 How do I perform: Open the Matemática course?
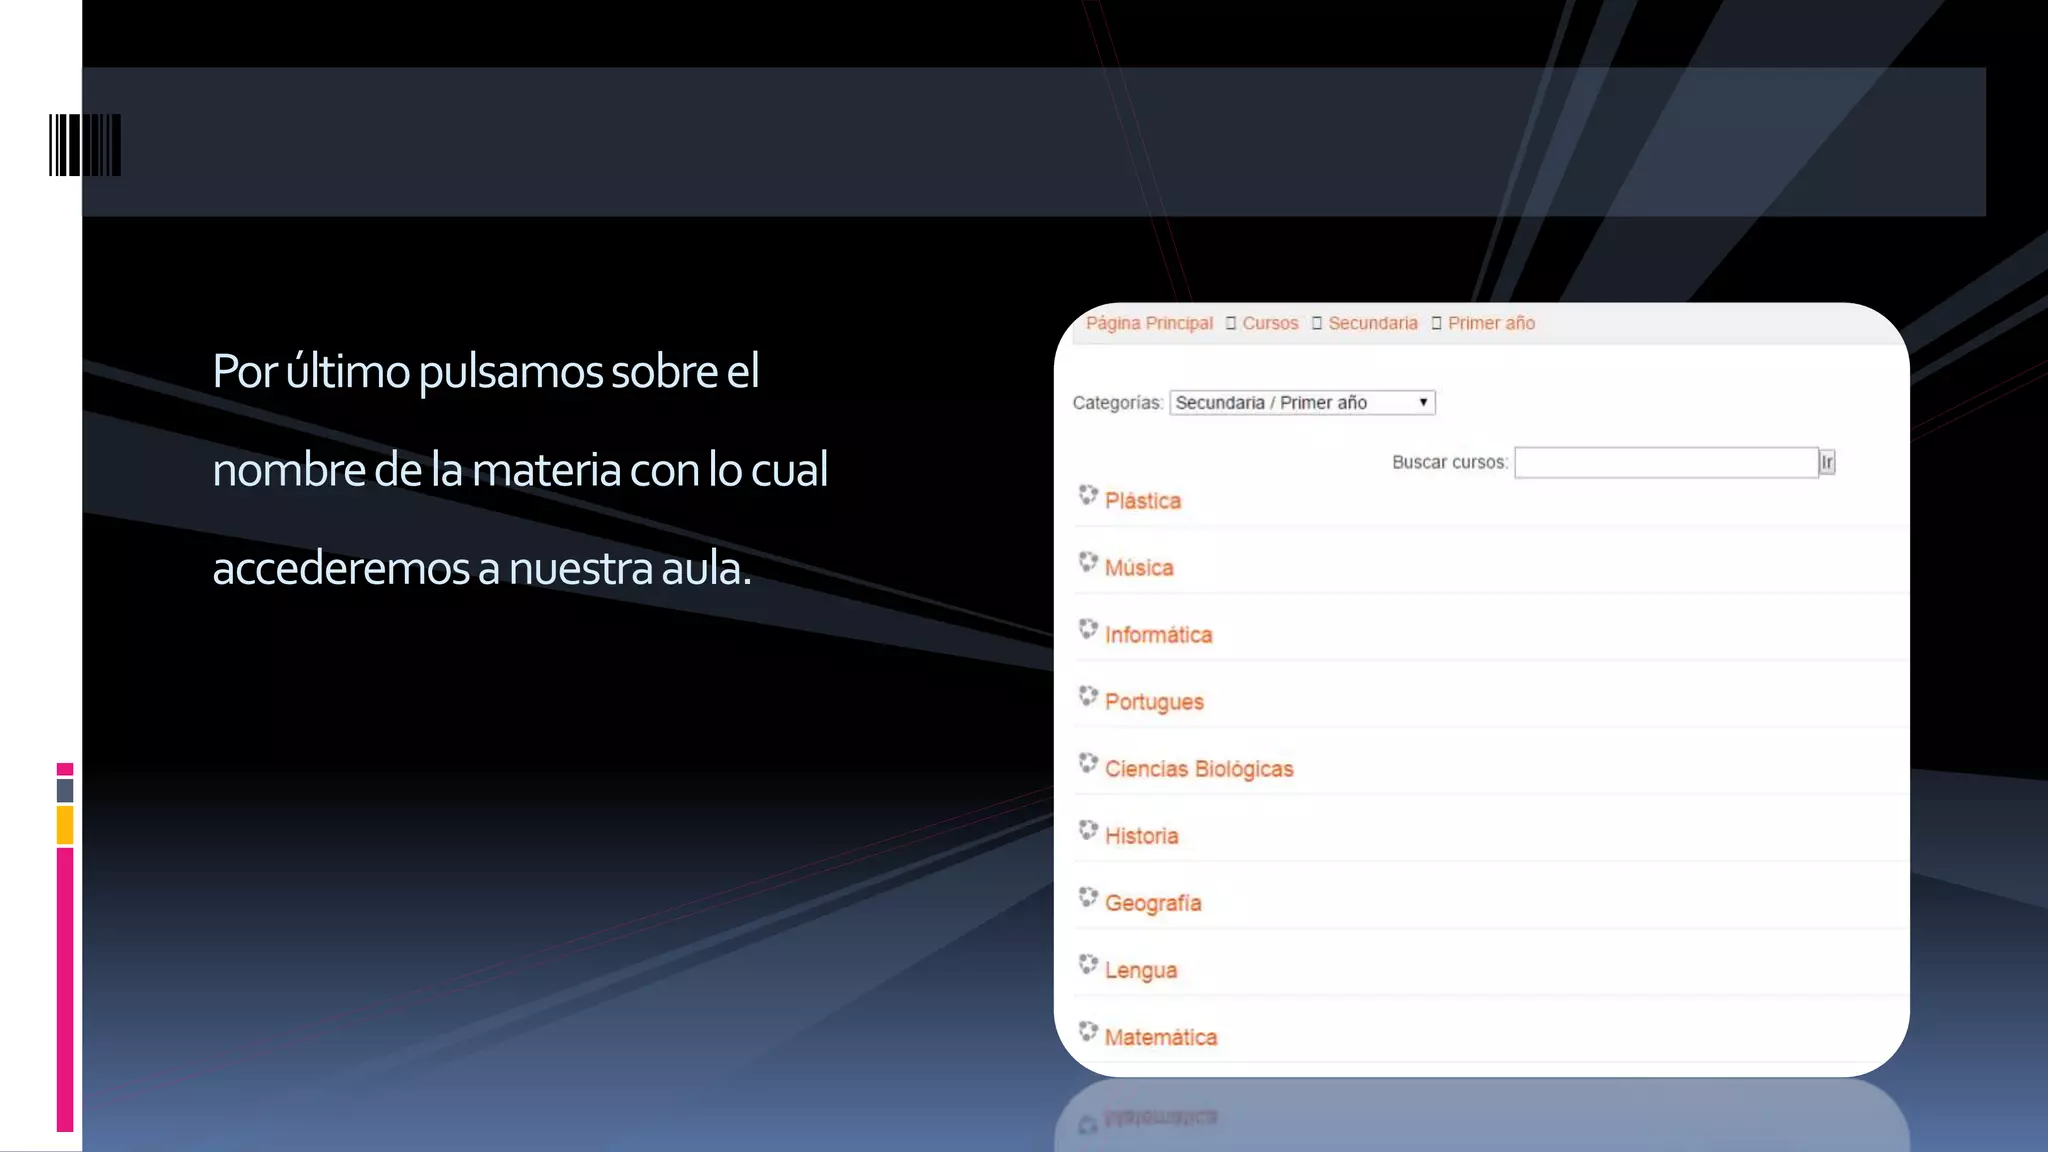(1161, 1037)
